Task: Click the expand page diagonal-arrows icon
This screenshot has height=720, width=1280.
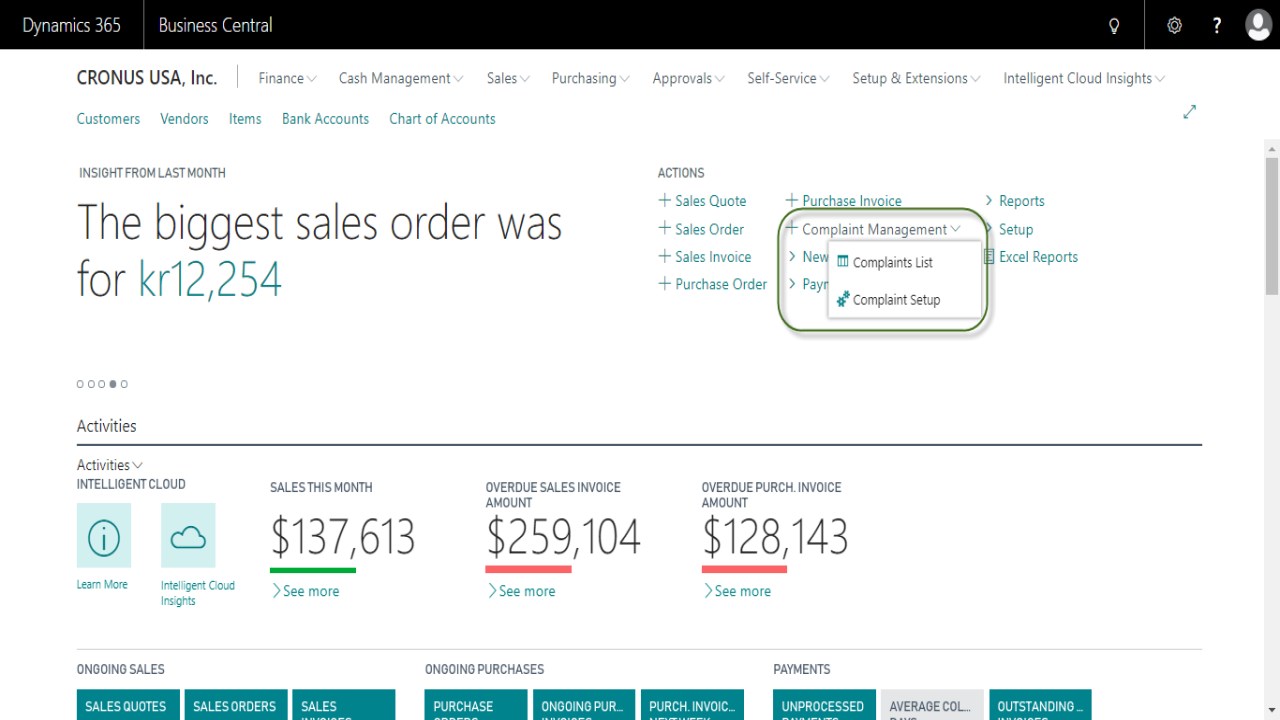Action: [x=1190, y=112]
